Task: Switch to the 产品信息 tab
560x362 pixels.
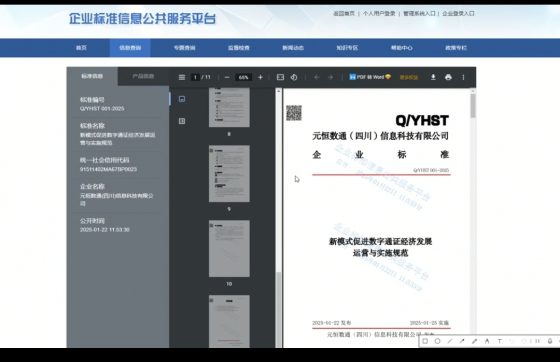Action: pos(143,76)
